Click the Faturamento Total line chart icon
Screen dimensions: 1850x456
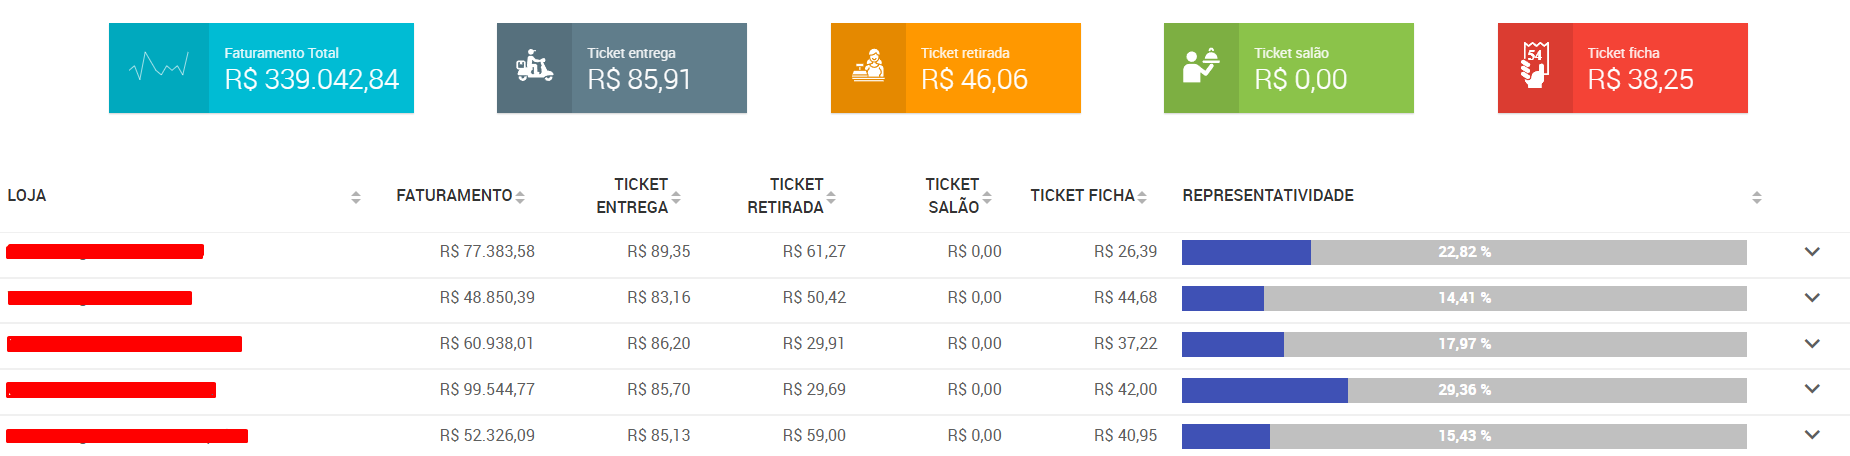(x=159, y=68)
